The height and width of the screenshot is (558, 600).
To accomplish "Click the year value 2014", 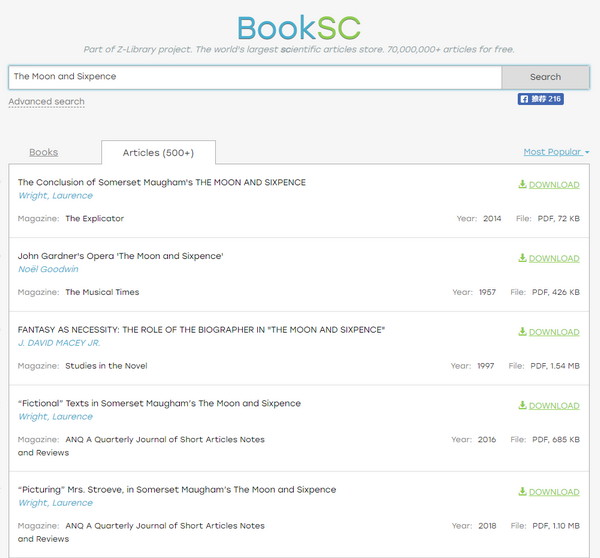I will 492,219.
